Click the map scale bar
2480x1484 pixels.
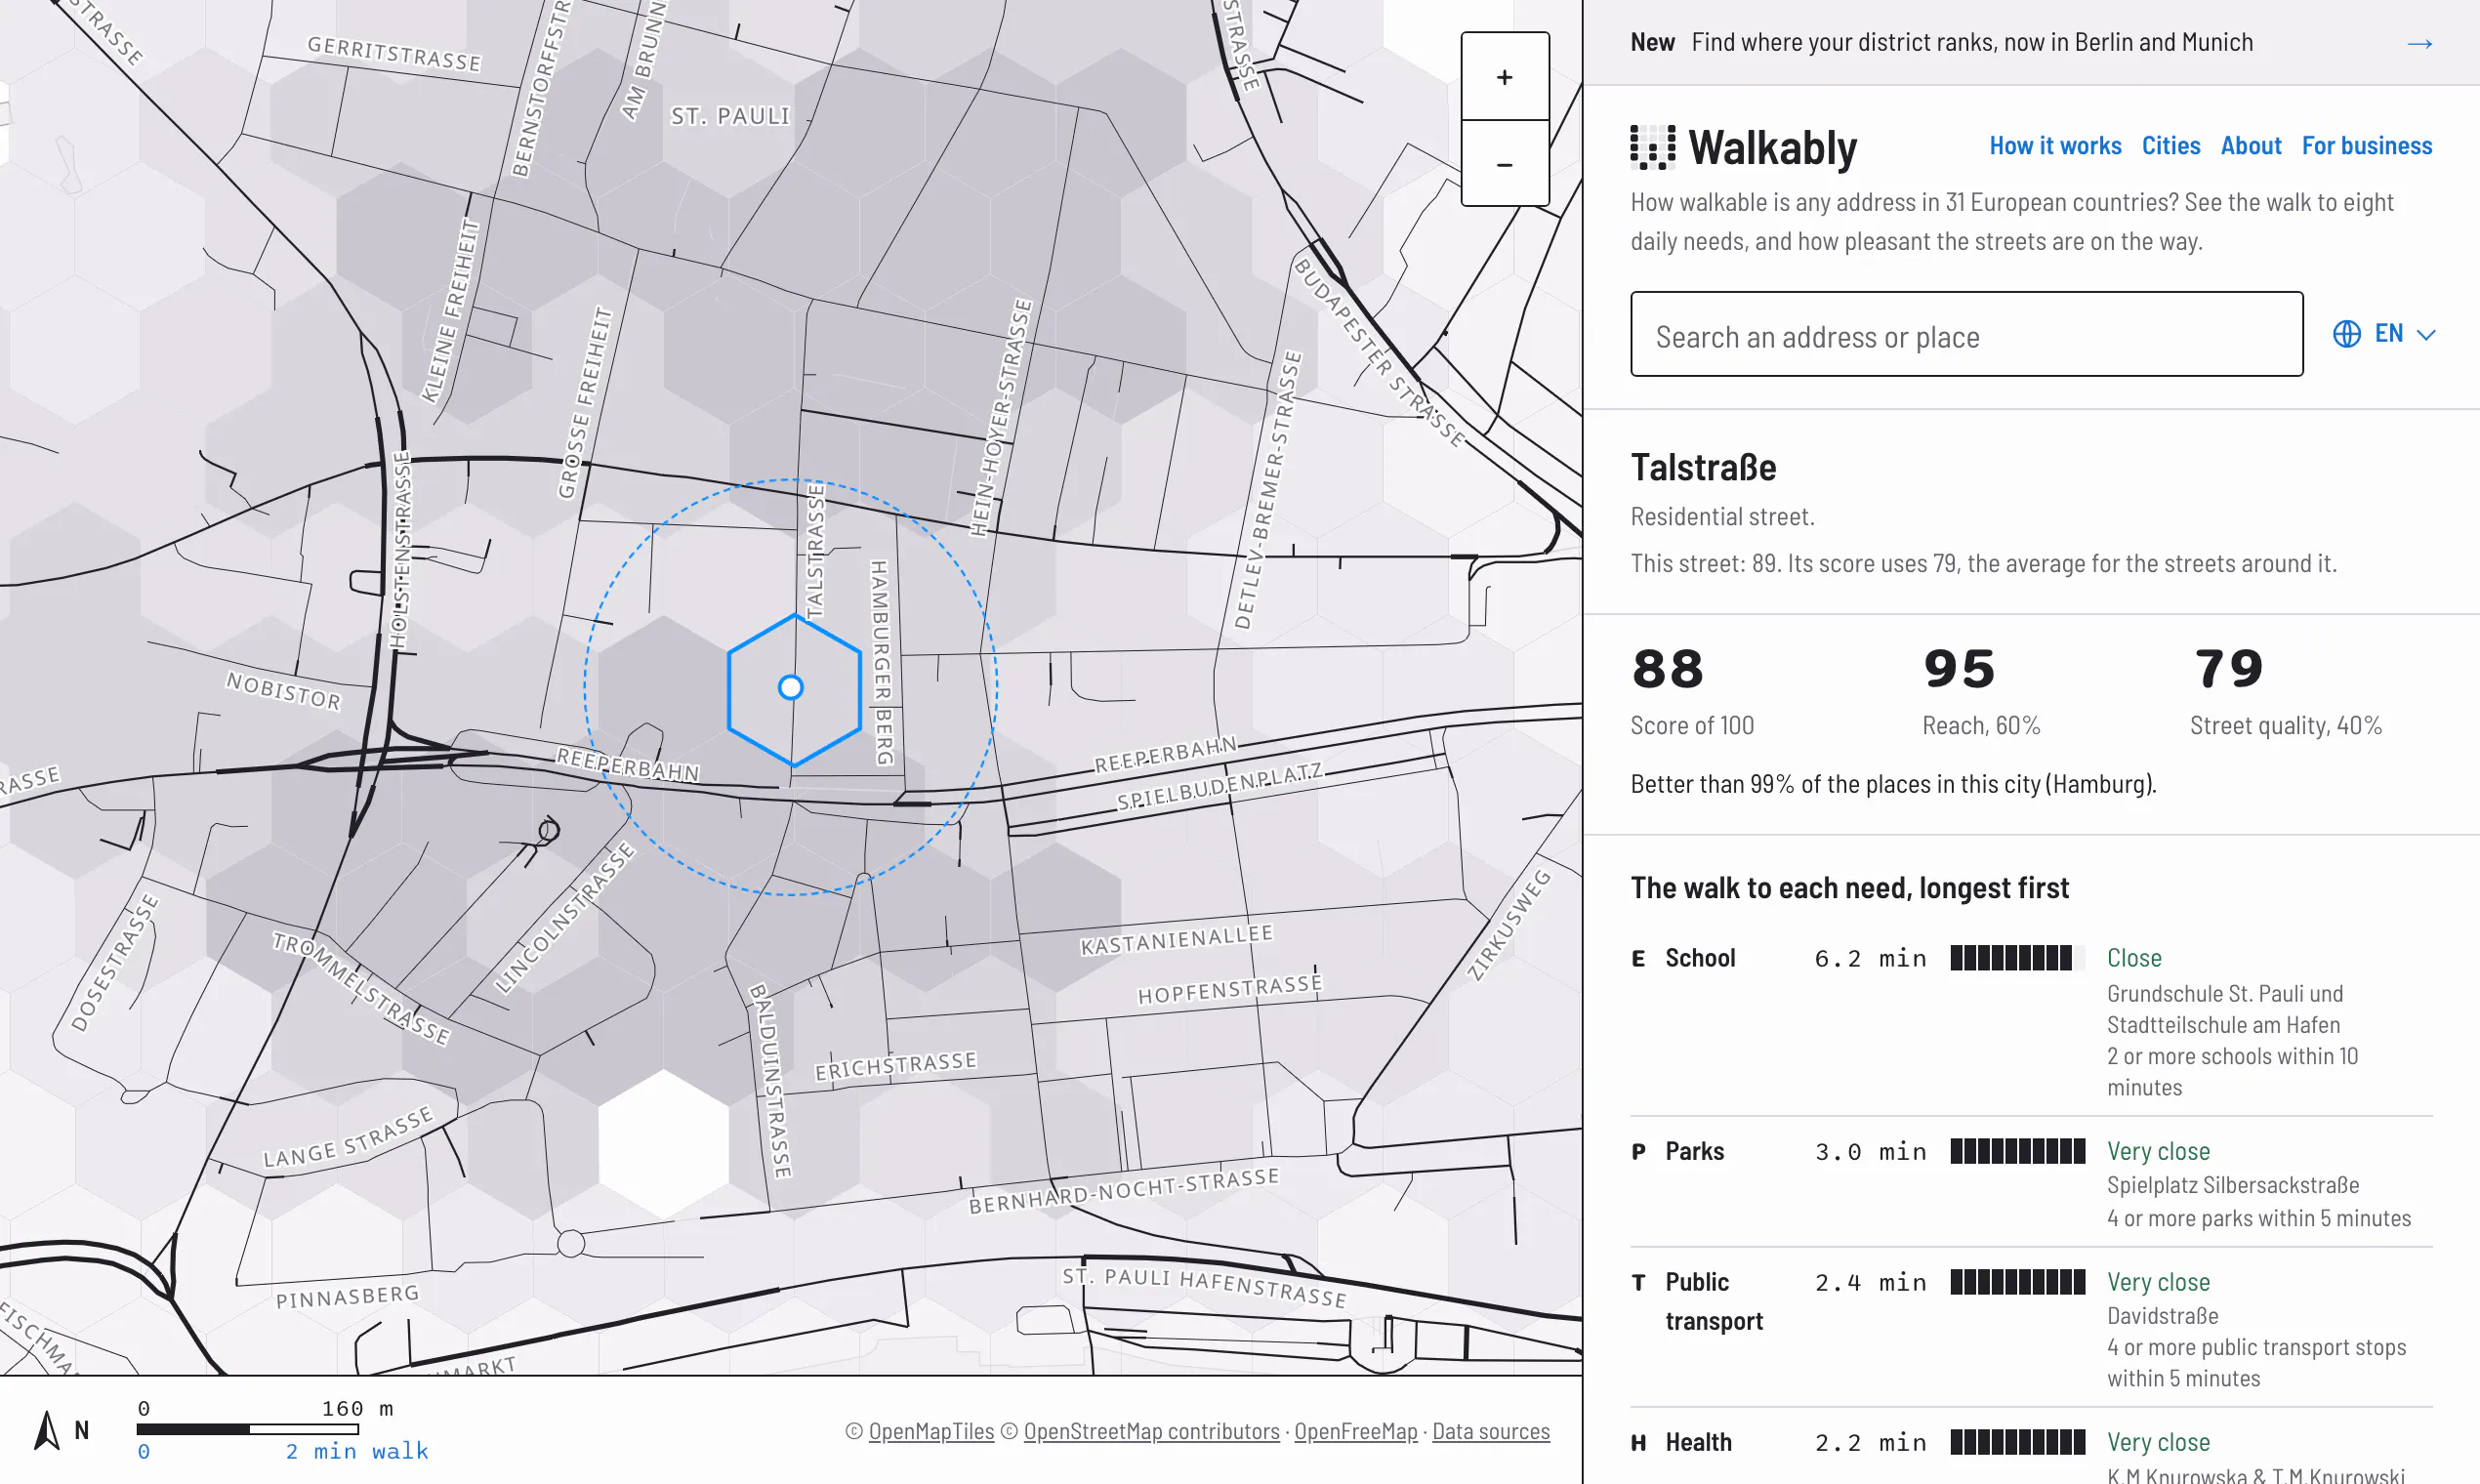click(x=250, y=1430)
